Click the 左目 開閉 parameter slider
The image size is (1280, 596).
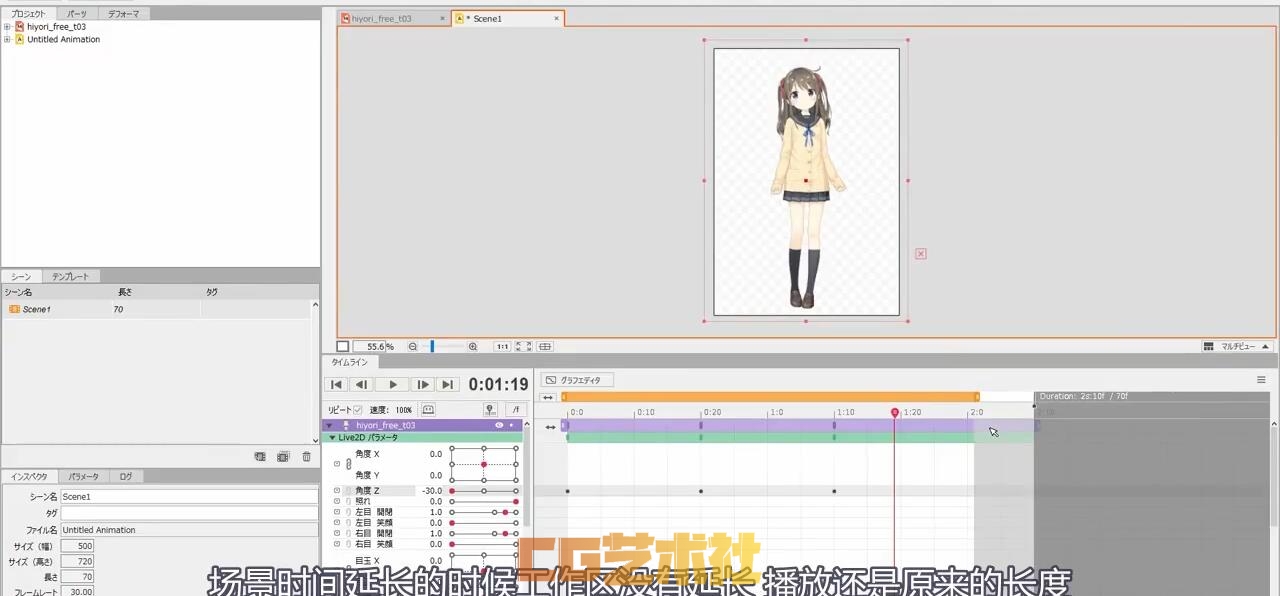tap(484, 512)
